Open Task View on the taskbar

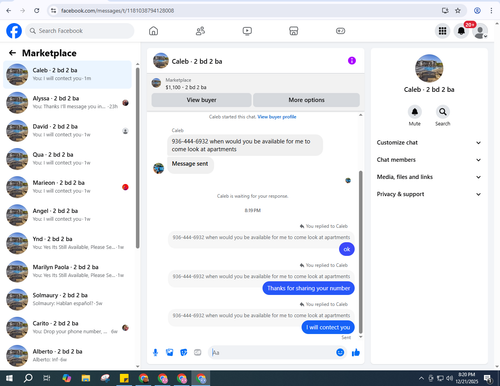47,378
